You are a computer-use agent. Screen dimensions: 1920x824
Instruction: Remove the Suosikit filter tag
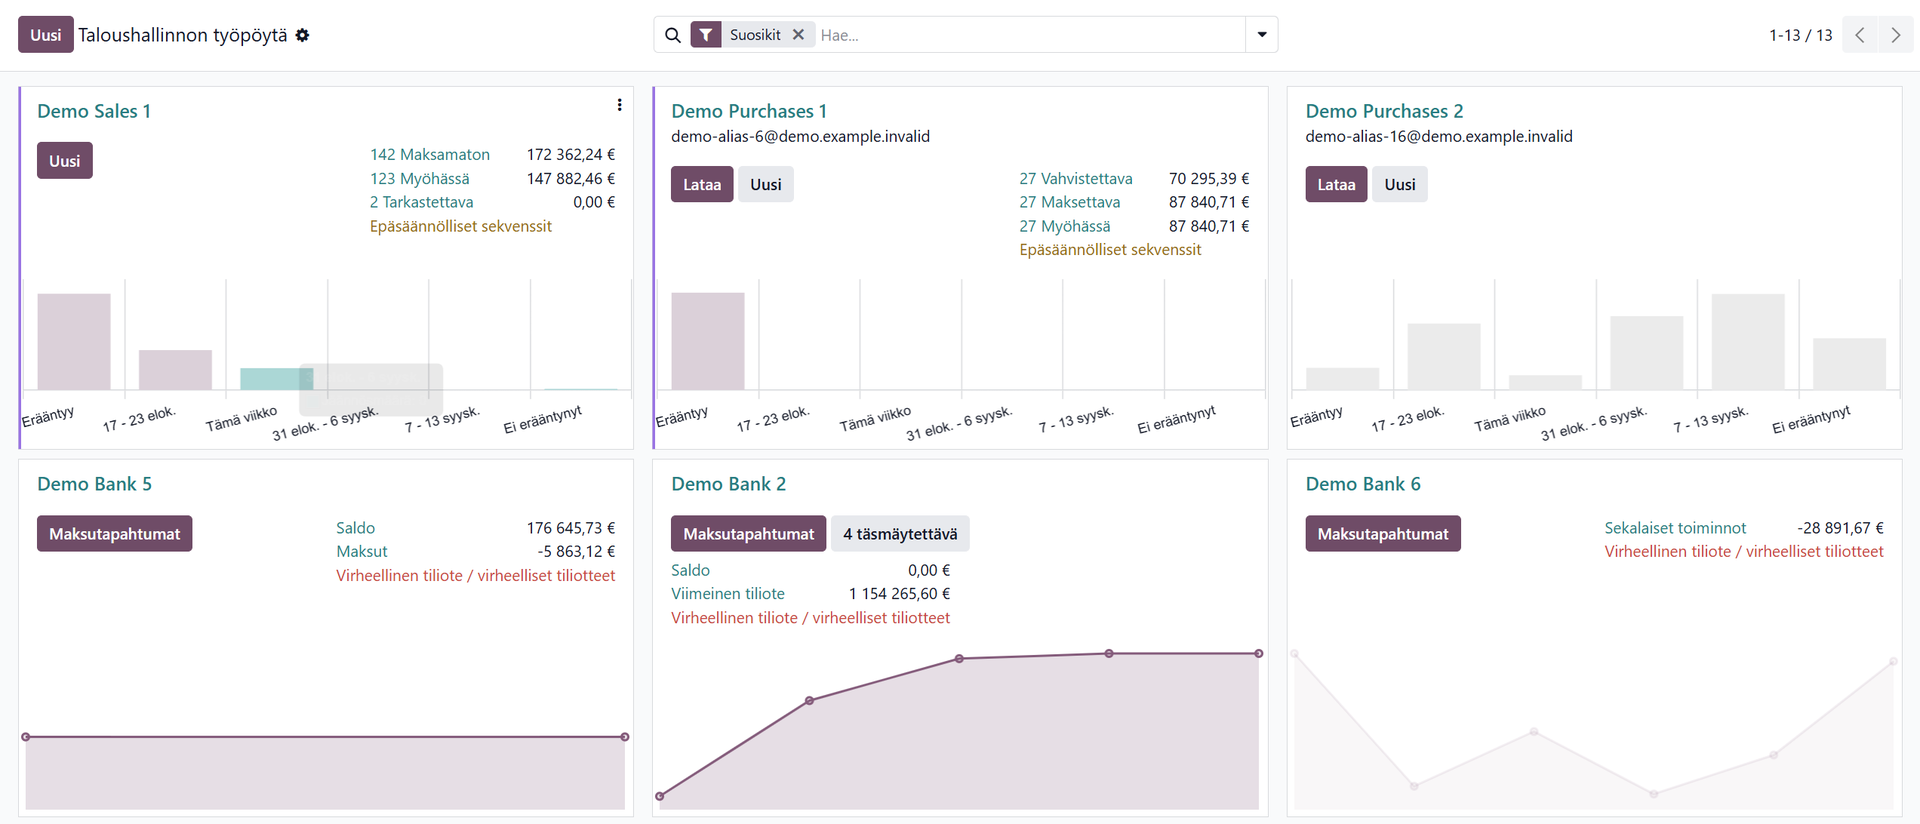click(x=798, y=35)
